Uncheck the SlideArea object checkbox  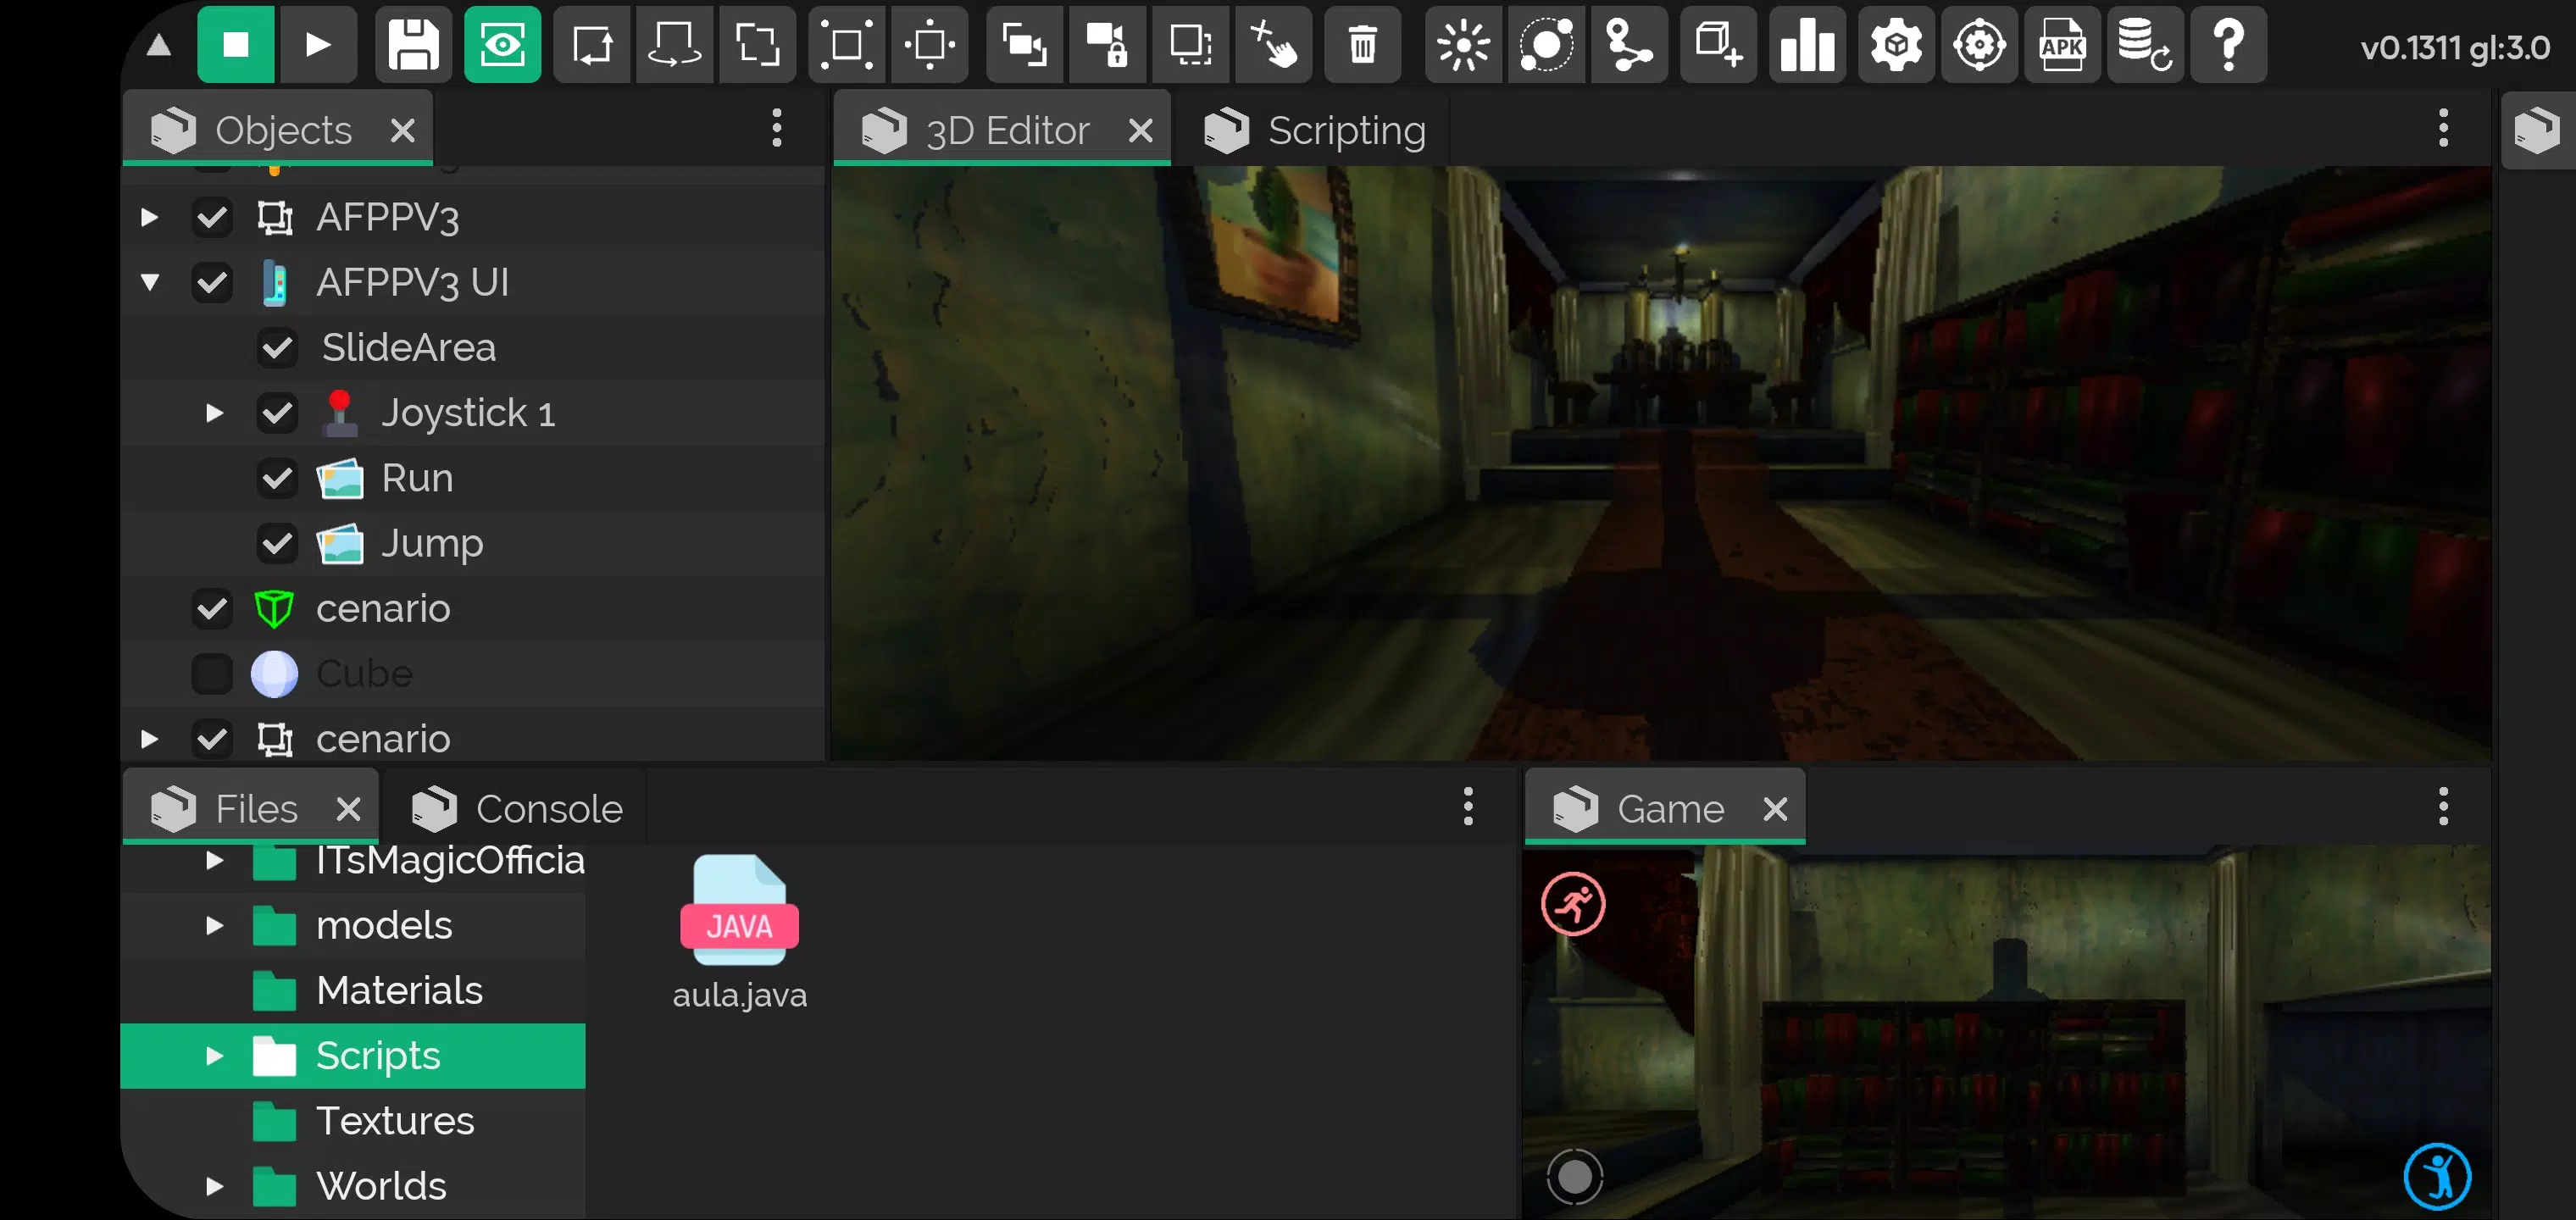tap(277, 348)
